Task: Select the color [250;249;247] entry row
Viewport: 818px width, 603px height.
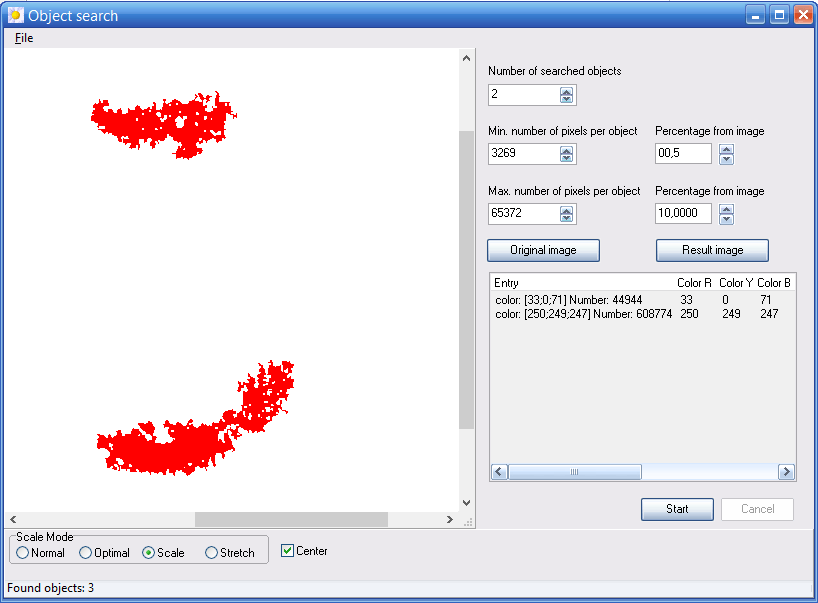Action: pos(642,314)
